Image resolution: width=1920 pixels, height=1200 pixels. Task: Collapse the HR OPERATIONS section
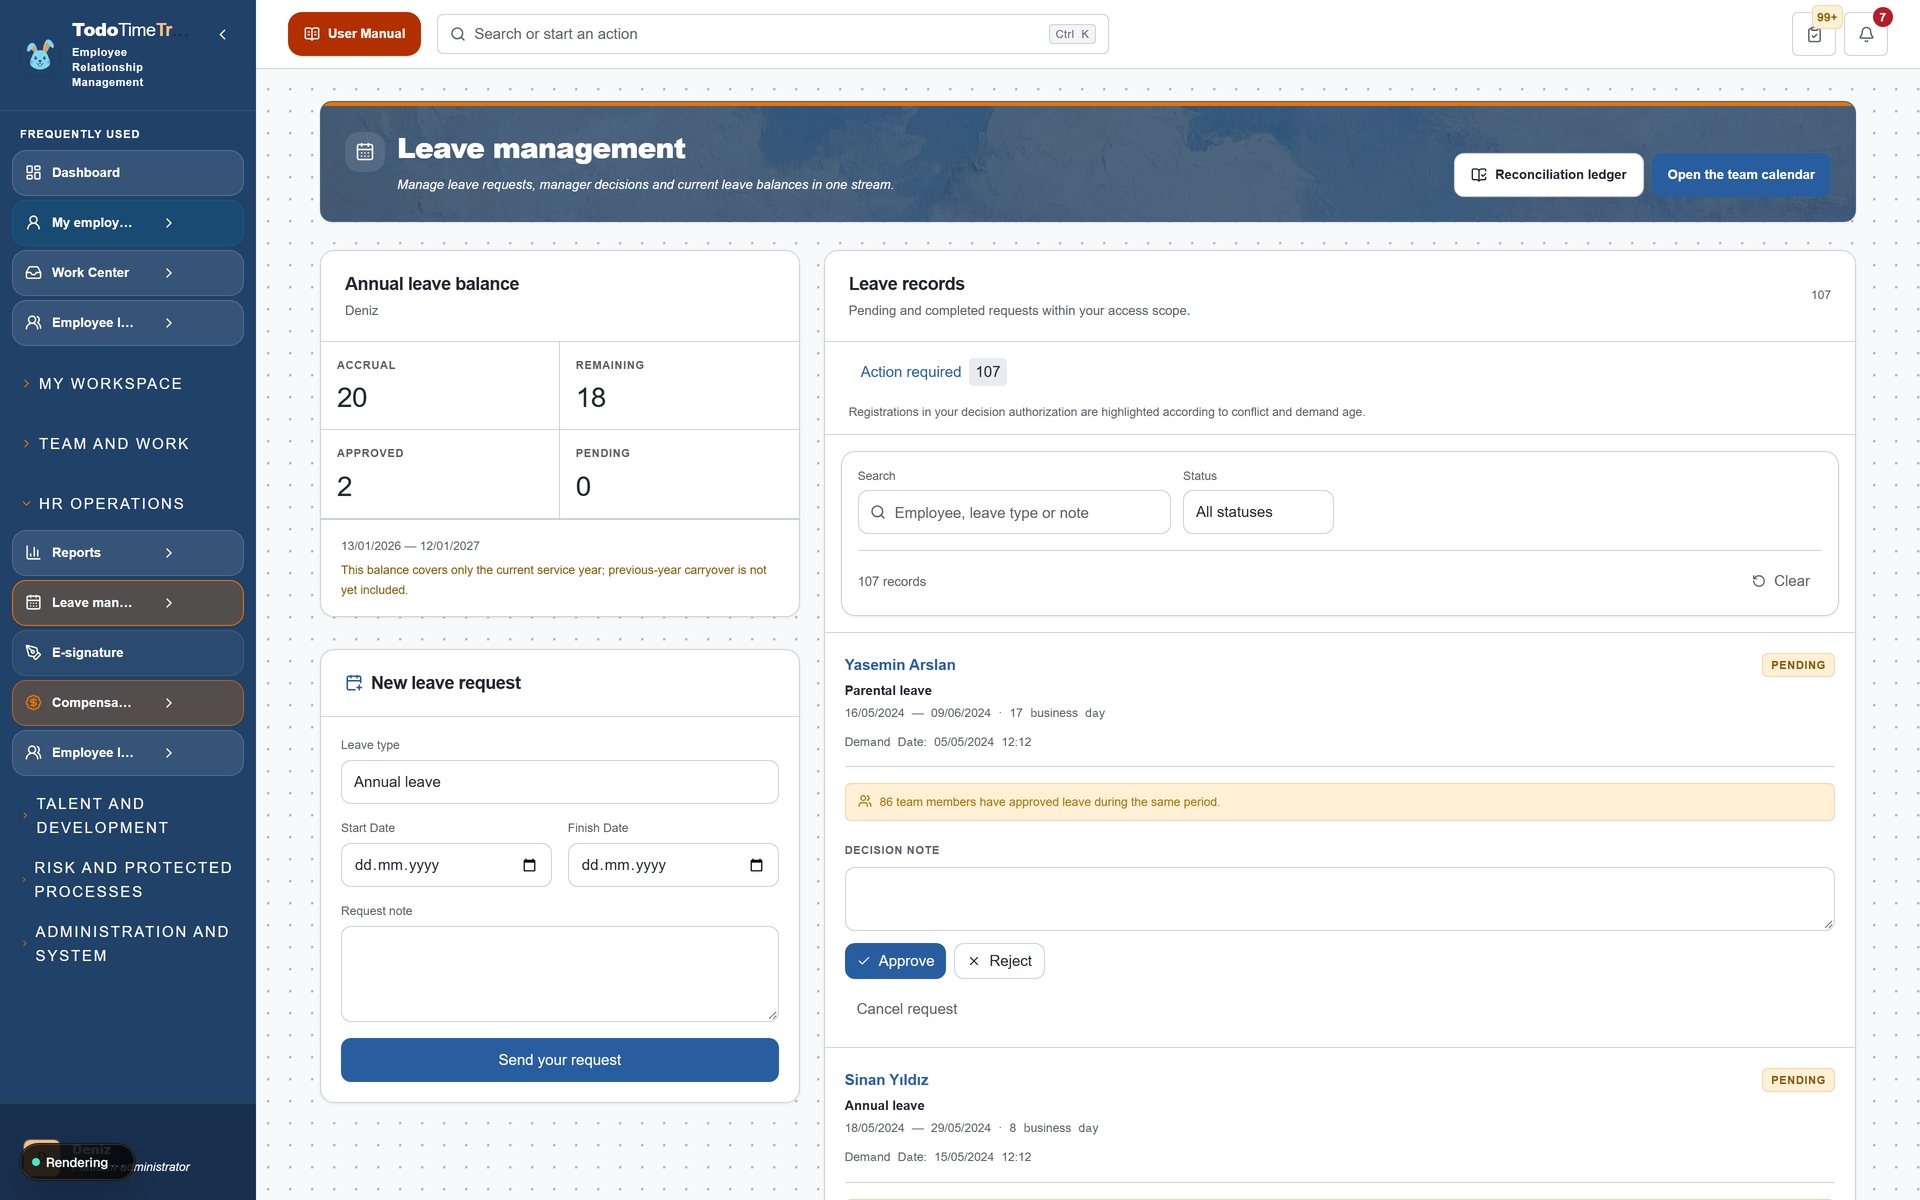(110, 504)
